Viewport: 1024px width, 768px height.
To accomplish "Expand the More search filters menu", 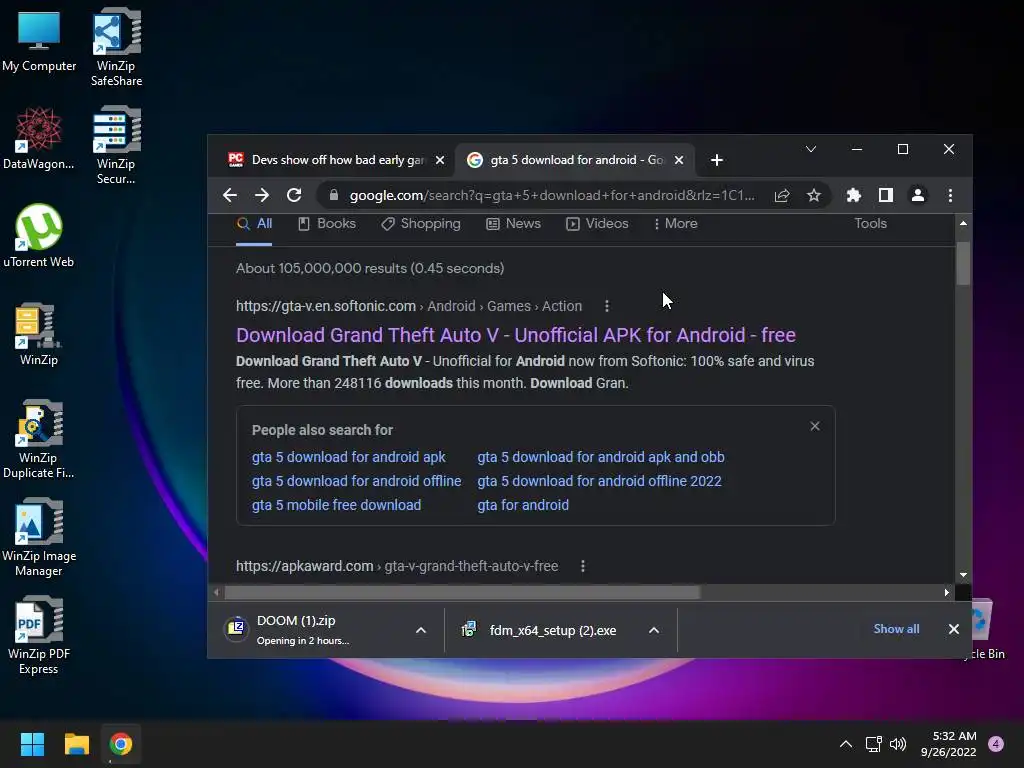I will (675, 224).
